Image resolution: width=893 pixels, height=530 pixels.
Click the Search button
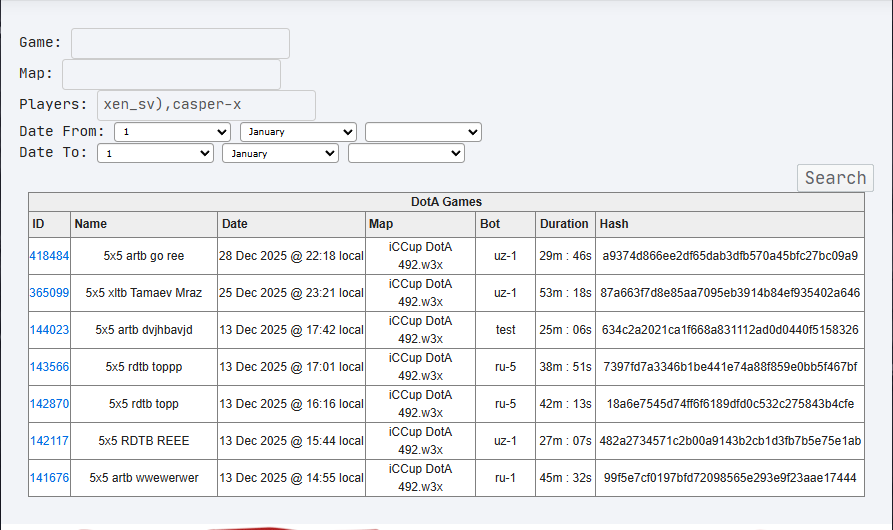tap(835, 178)
